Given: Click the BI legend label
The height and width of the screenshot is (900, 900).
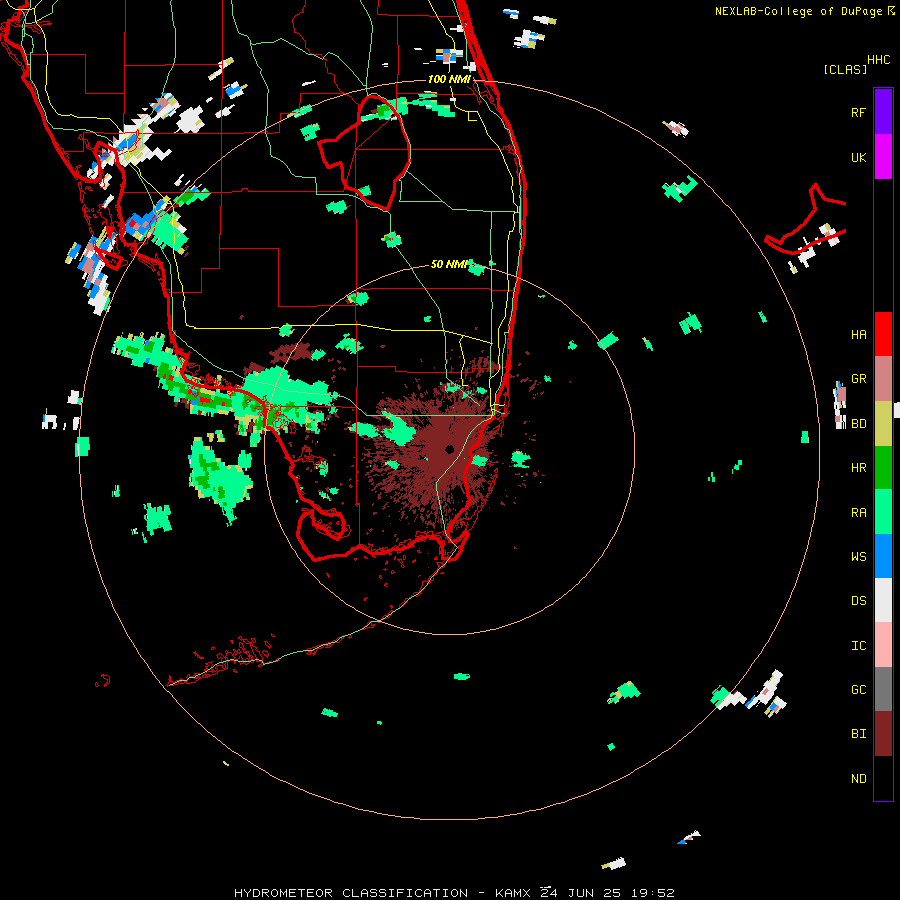Looking at the screenshot, I should [x=858, y=734].
